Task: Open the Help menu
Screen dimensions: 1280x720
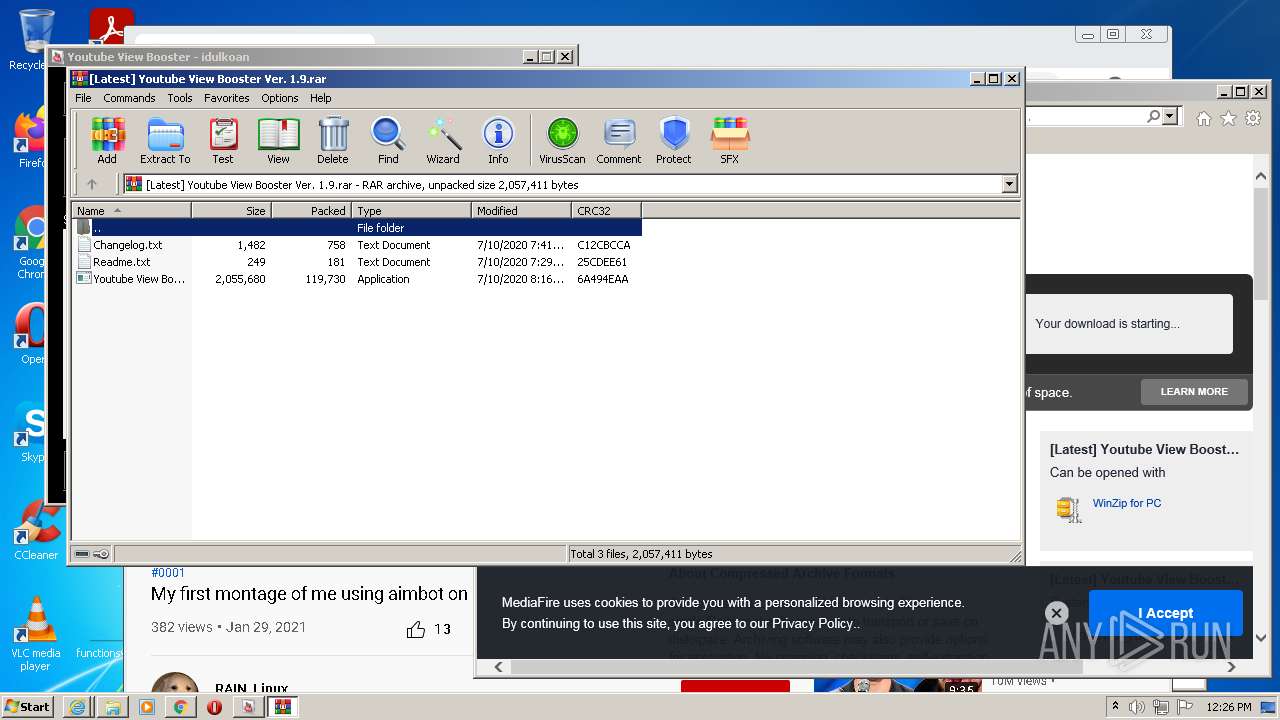Action: coord(320,98)
